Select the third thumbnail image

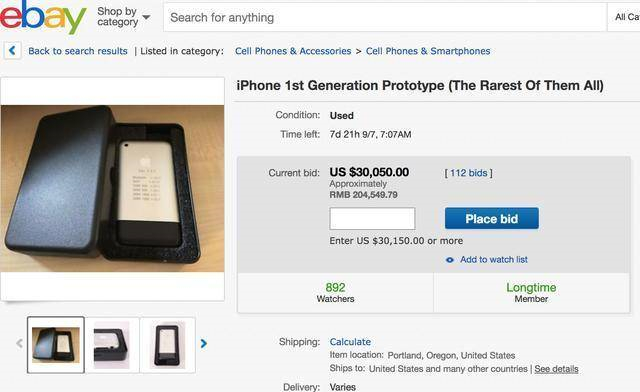click(x=167, y=345)
